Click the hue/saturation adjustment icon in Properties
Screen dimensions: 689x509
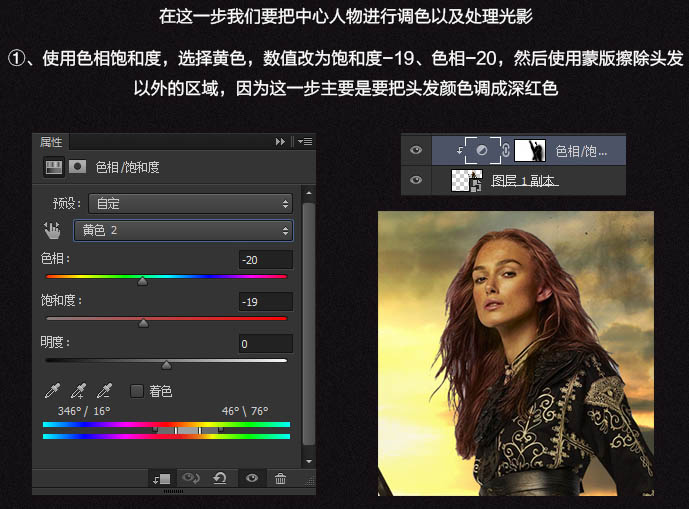(x=54, y=167)
